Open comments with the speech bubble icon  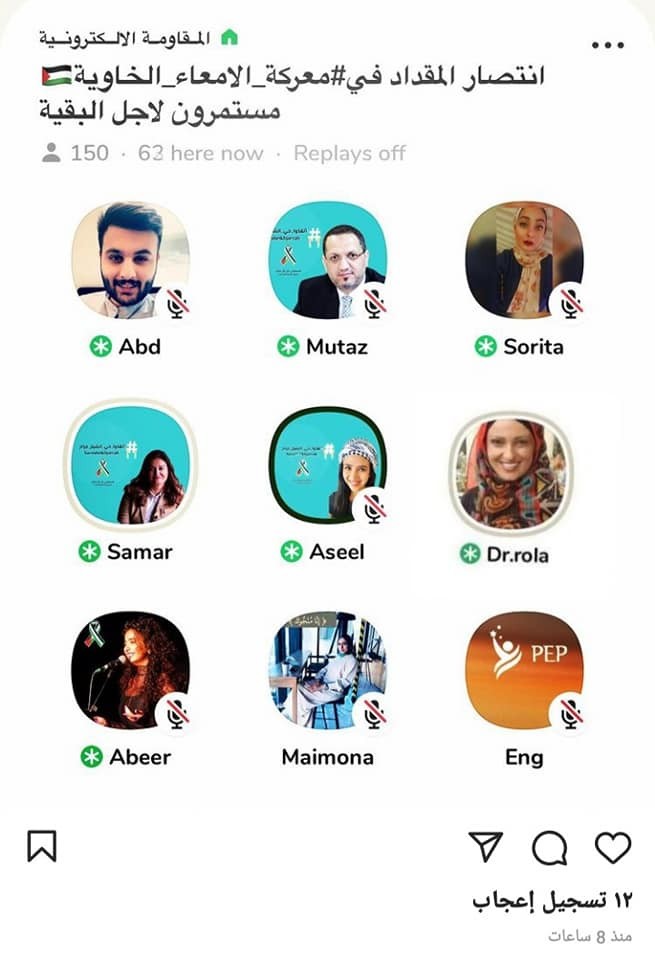click(549, 848)
